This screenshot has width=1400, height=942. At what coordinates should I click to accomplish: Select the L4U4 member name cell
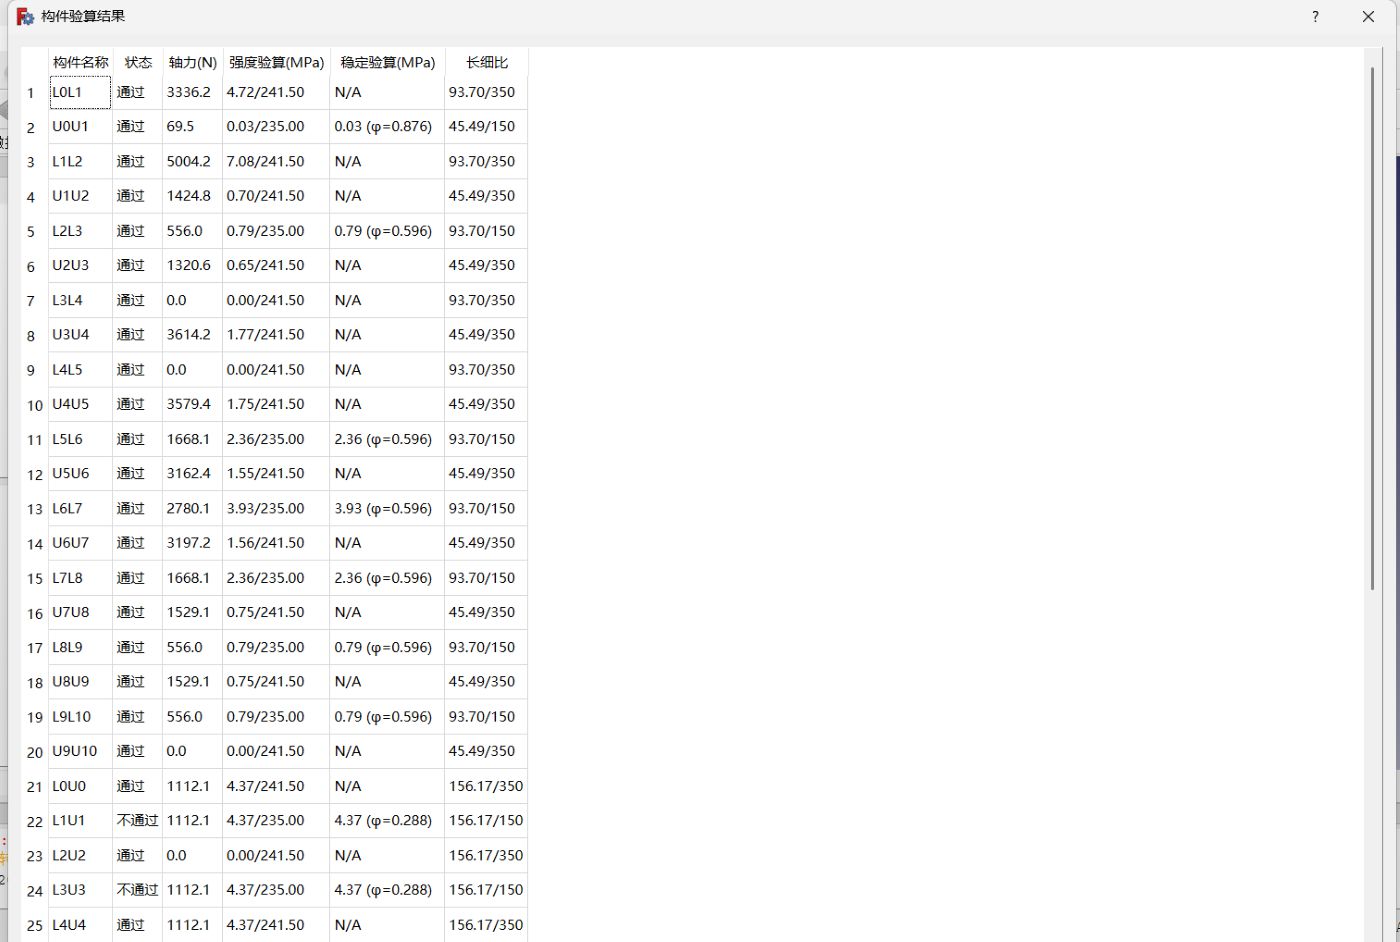click(81, 925)
